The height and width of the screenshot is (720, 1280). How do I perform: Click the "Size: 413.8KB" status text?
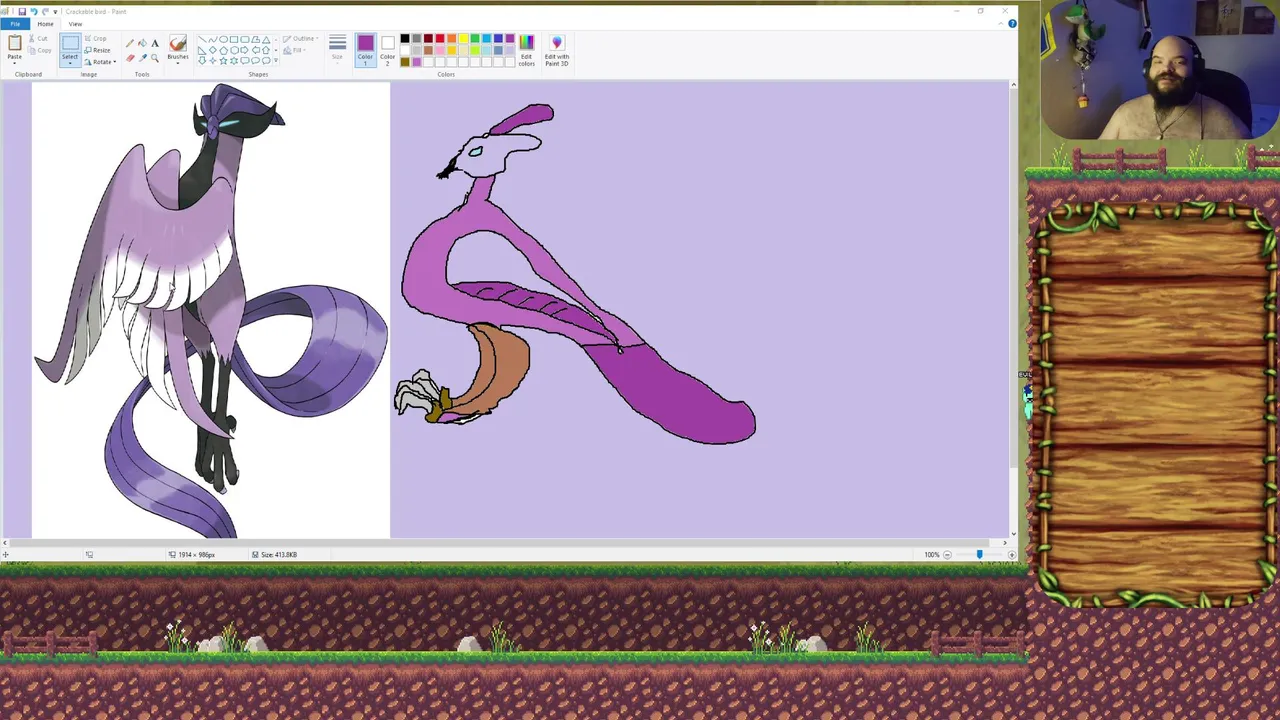point(279,555)
